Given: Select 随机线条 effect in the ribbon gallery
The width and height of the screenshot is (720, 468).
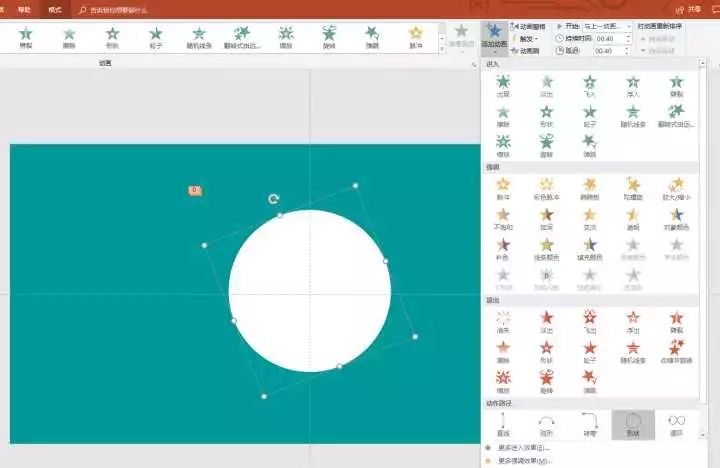Looking at the screenshot, I should (198, 37).
